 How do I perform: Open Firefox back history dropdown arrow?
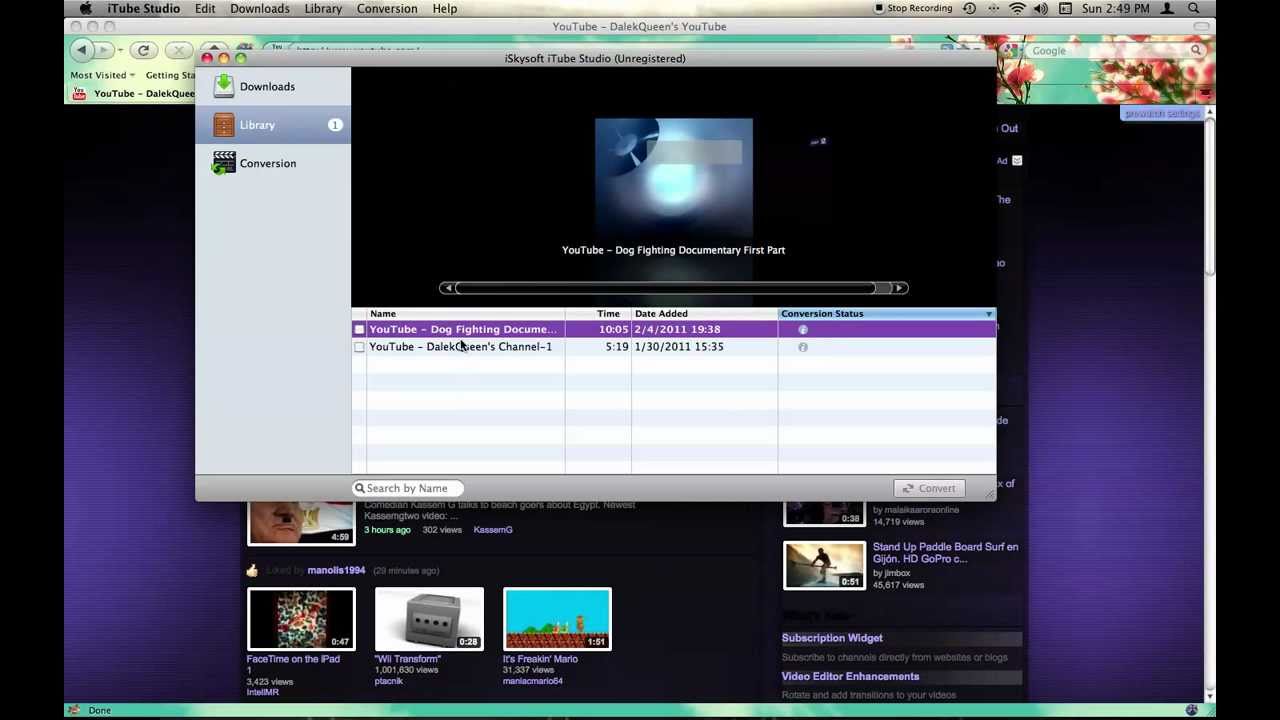[119, 50]
